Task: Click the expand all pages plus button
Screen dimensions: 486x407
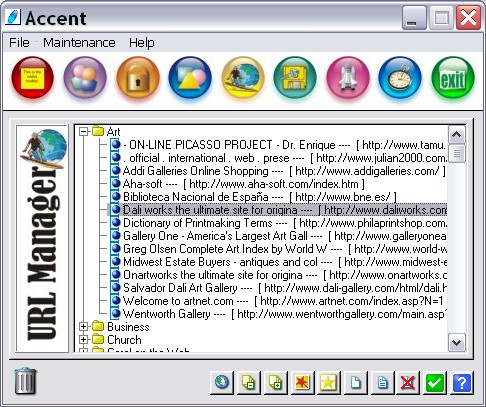Action: click(x=275, y=382)
